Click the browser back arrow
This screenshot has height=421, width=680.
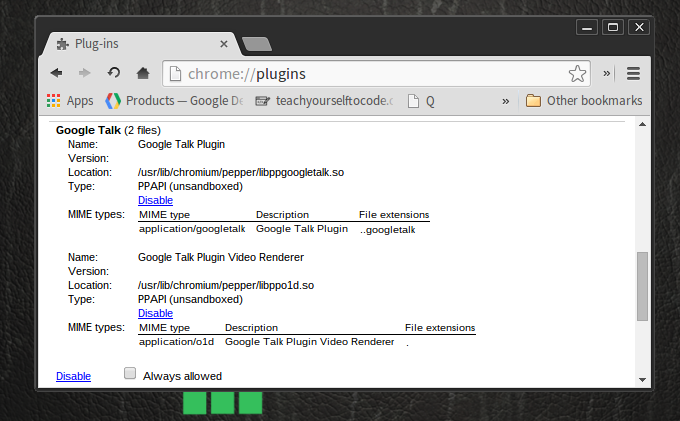[56, 73]
